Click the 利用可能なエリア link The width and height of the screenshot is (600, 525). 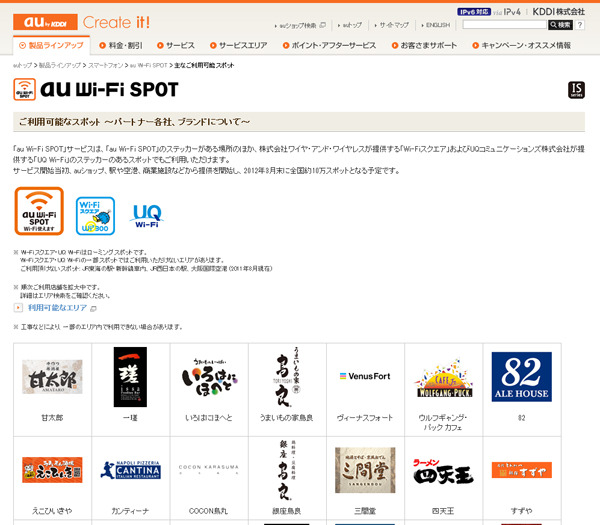(57, 308)
